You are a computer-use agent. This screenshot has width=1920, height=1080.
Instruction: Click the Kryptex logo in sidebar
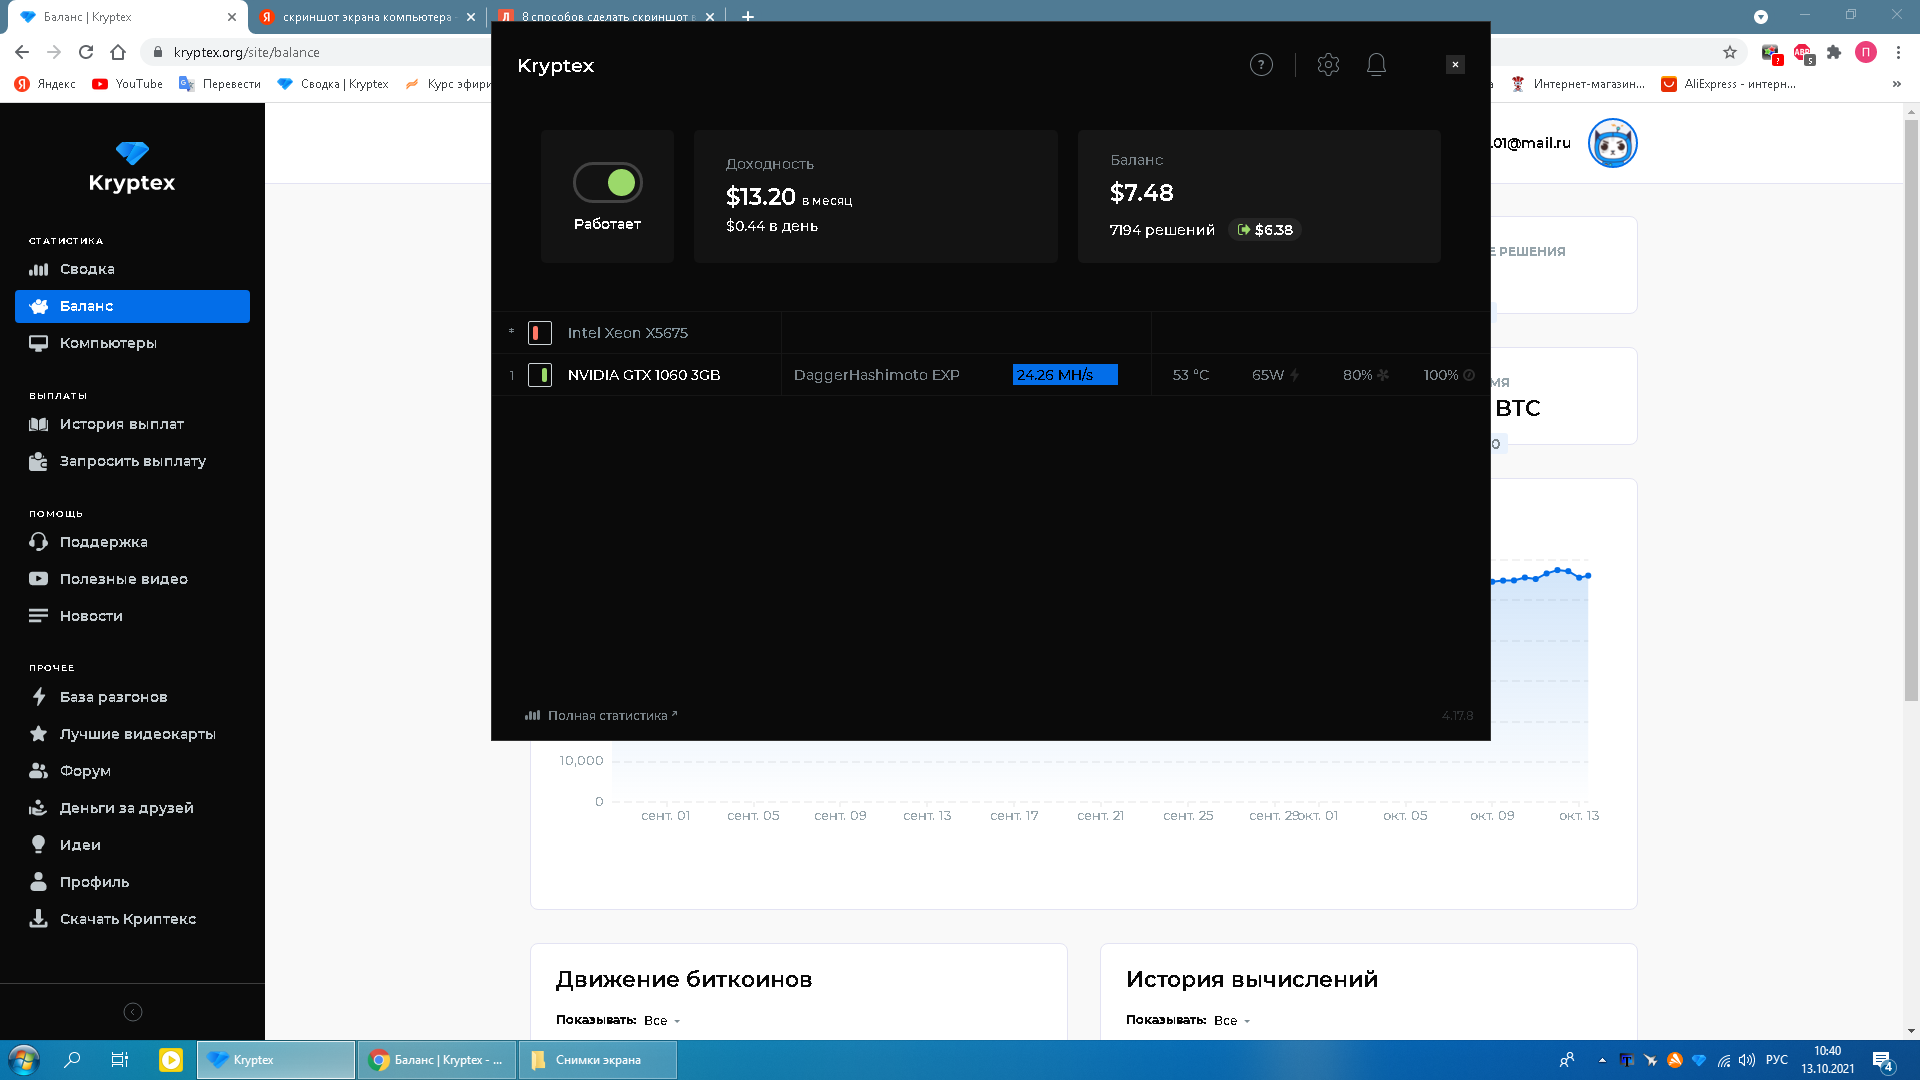tap(132, 167)
